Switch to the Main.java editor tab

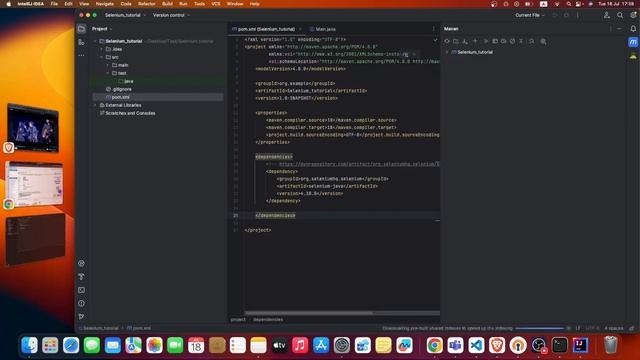(322, 29)
